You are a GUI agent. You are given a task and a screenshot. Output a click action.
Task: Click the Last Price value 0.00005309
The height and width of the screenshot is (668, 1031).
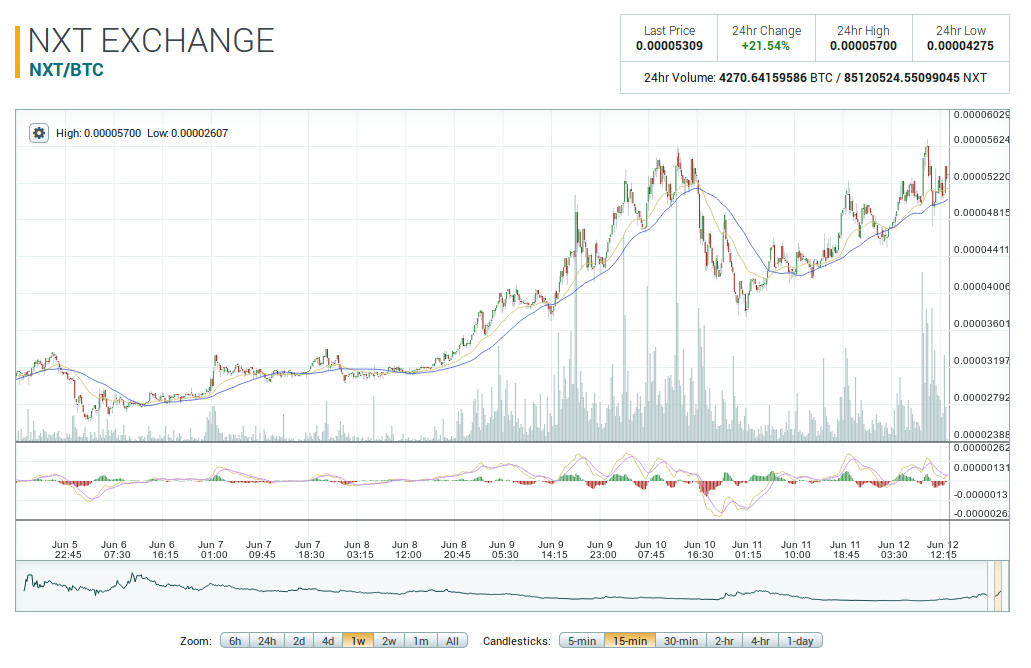point(669,46)
